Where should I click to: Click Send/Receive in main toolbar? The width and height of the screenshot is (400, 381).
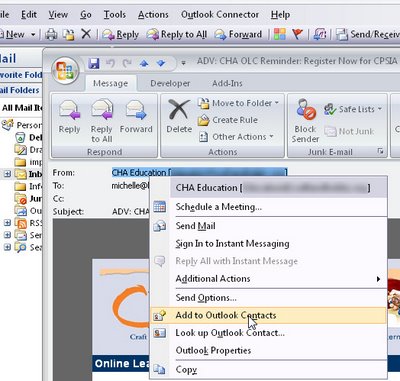tap(368, 34)
